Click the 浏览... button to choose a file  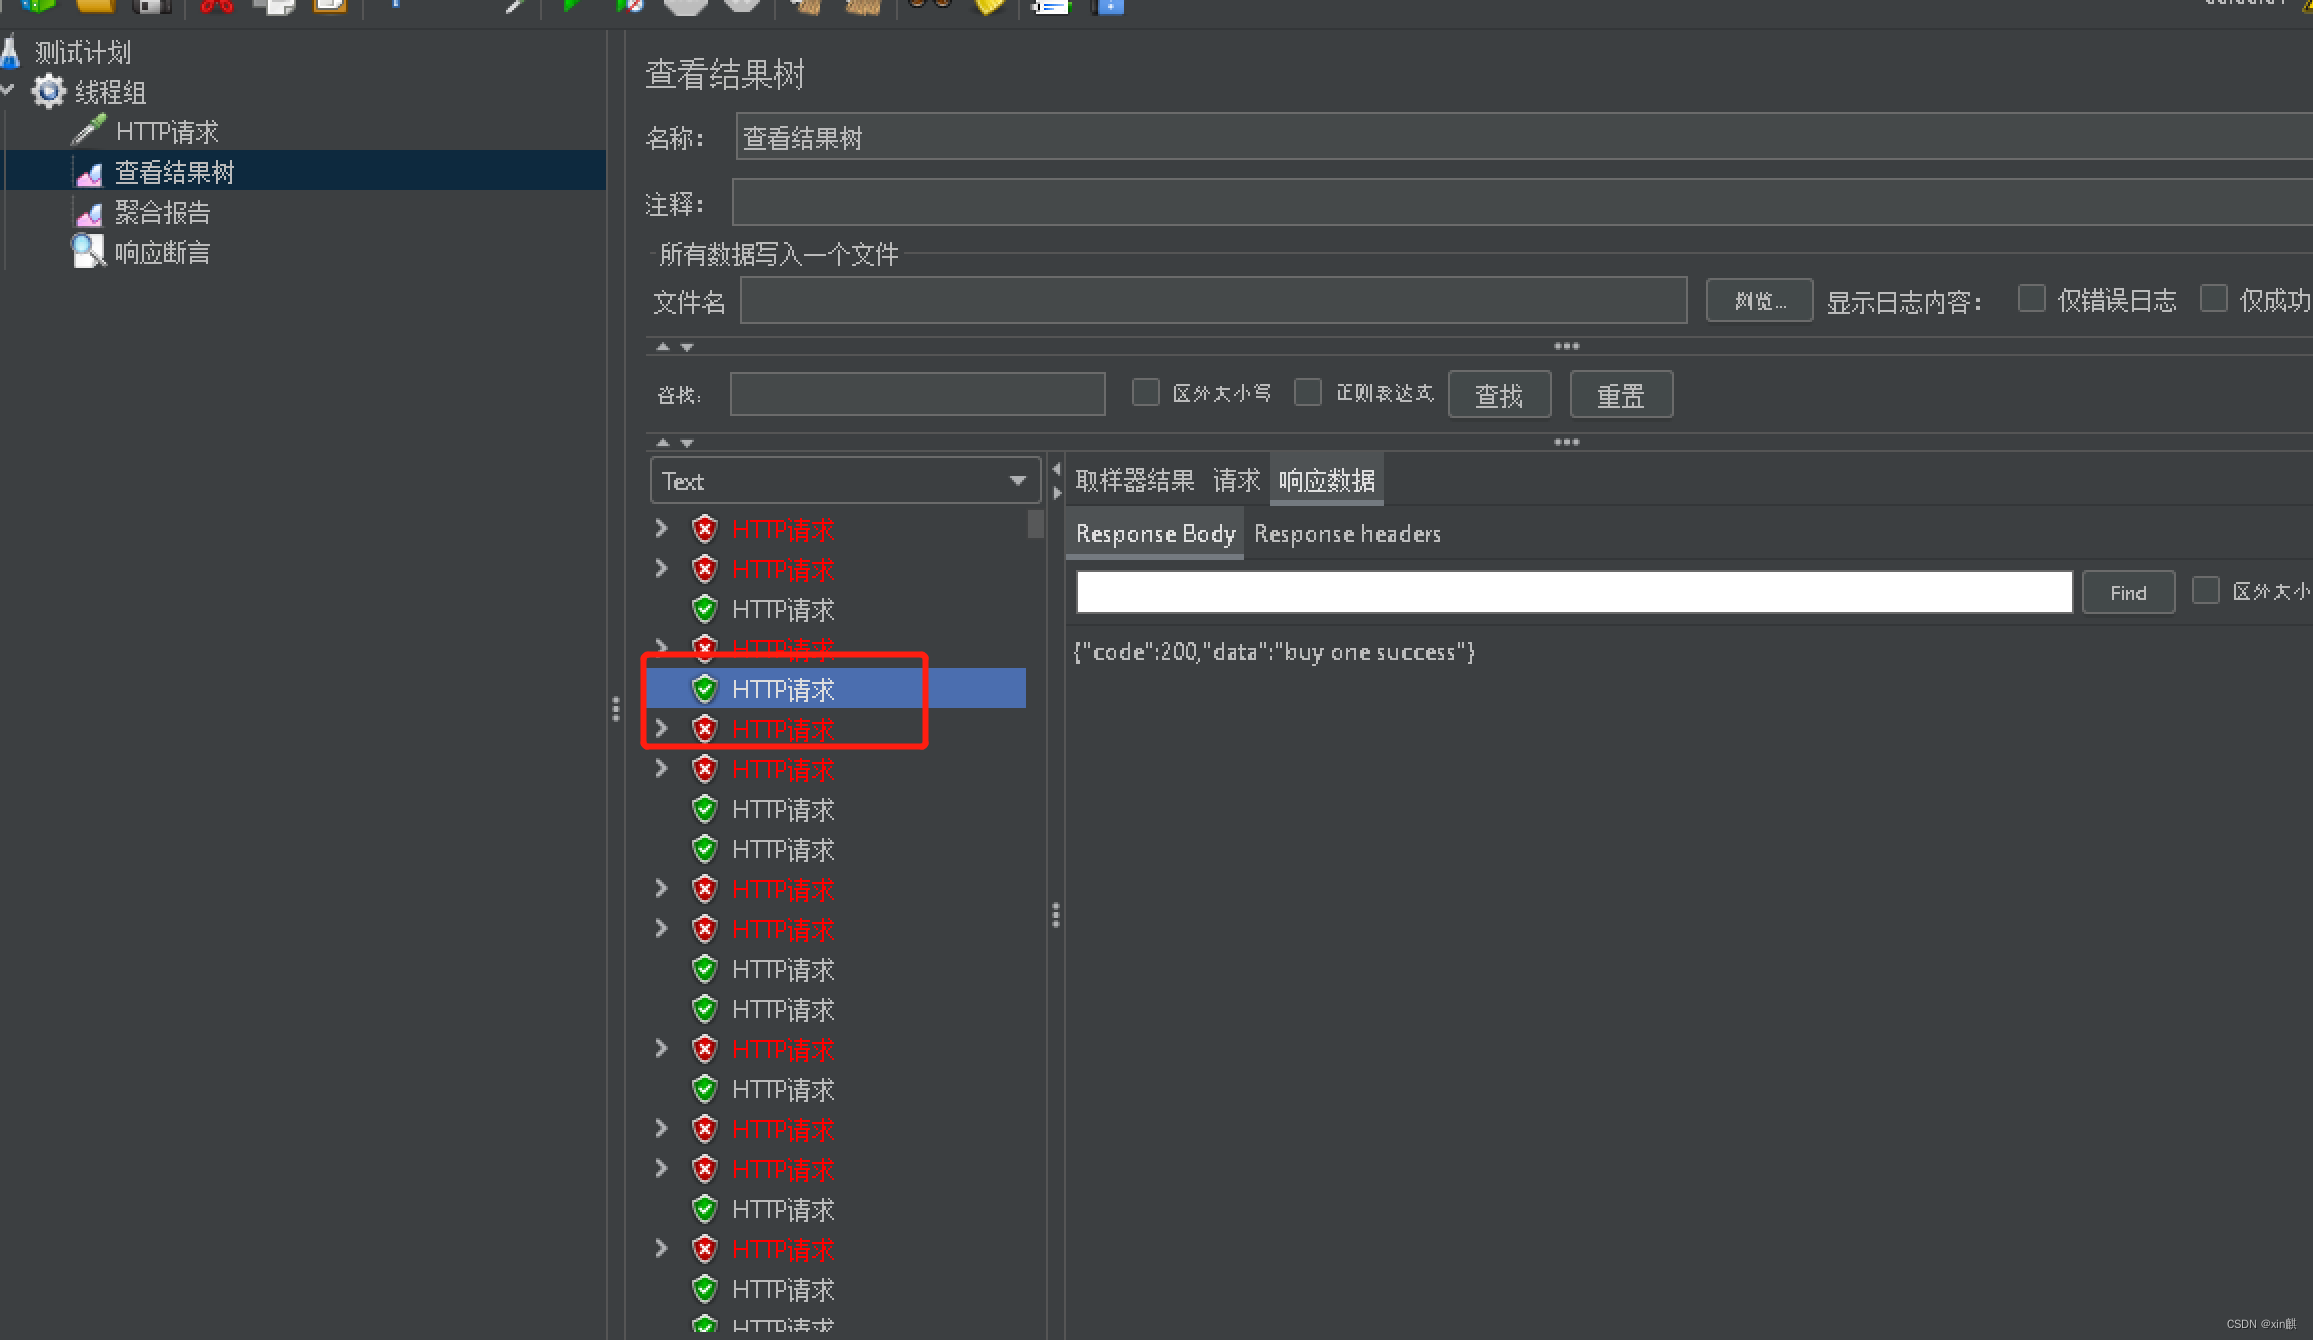1758,300
